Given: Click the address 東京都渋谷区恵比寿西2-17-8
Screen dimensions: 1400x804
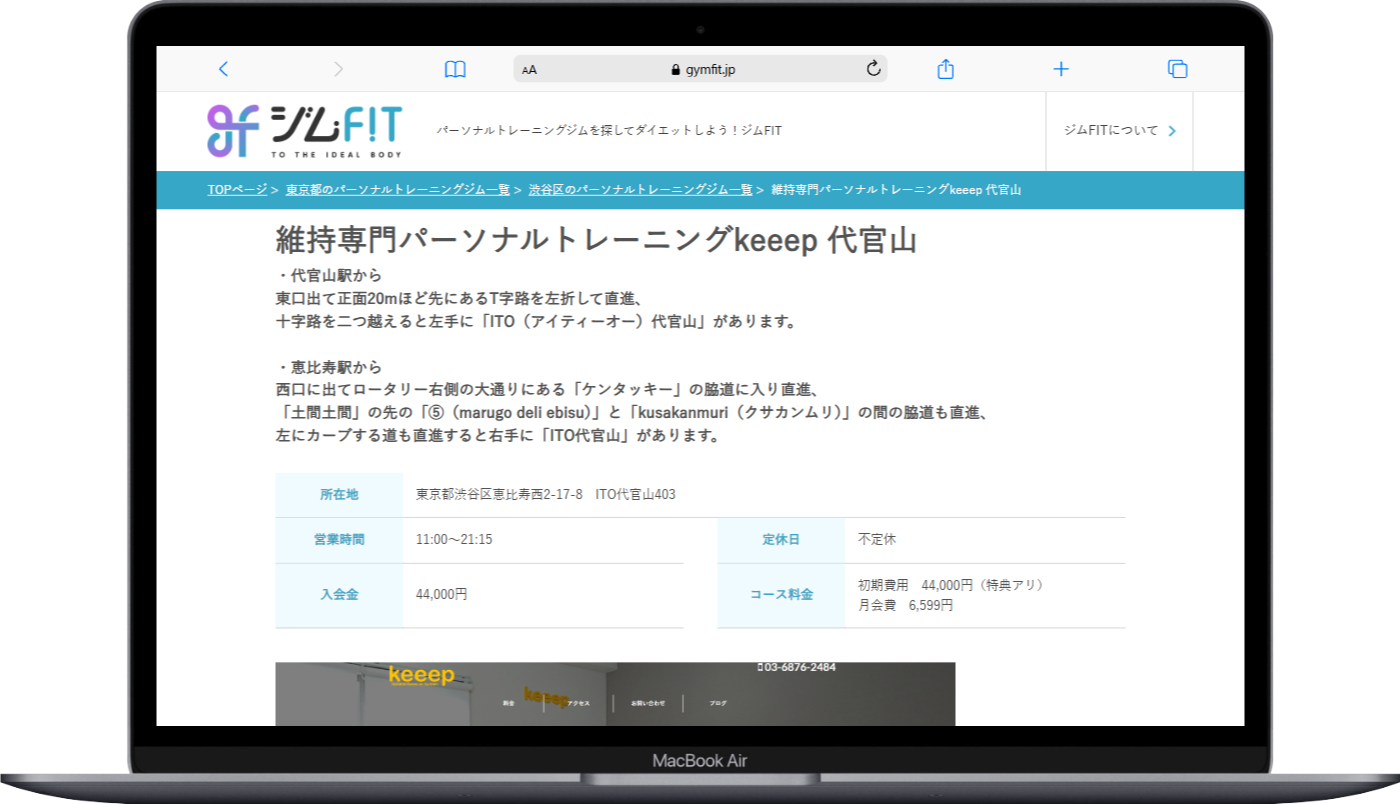Looking at the screenshot, I should [499, 494].
